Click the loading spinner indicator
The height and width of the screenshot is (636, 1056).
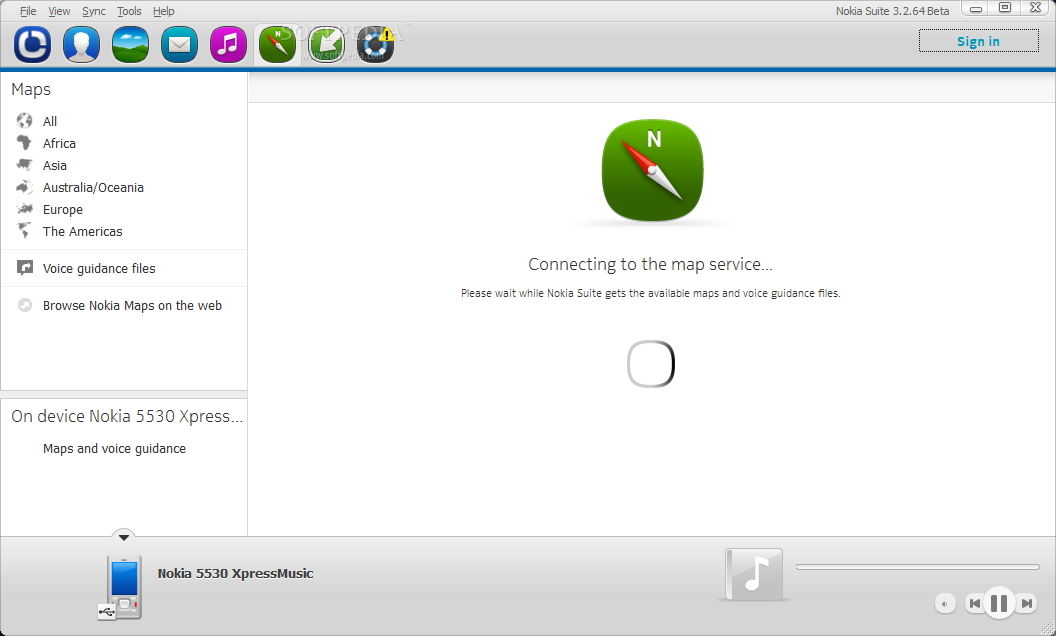651,364
